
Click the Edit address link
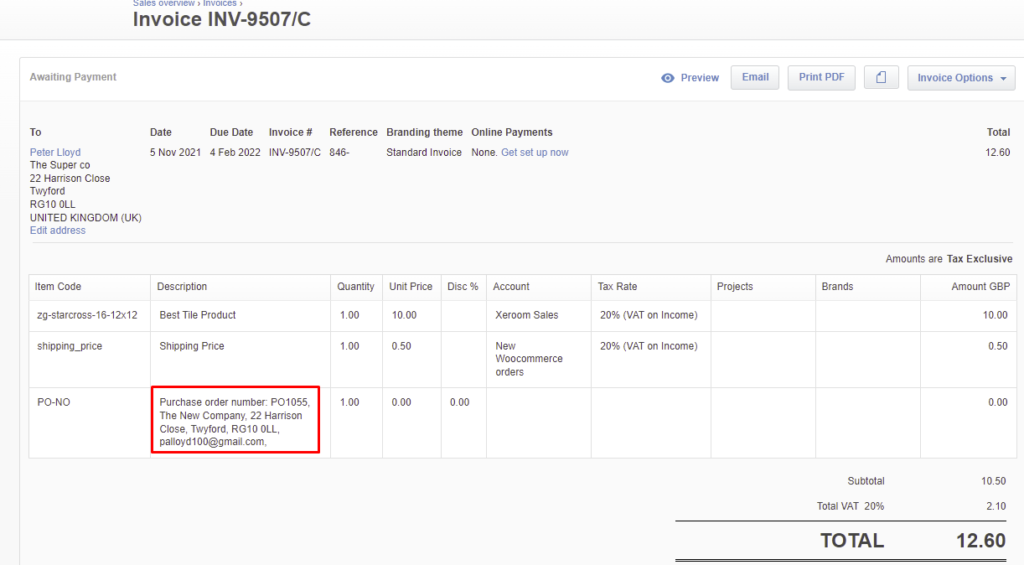click(x=57, y=231)
